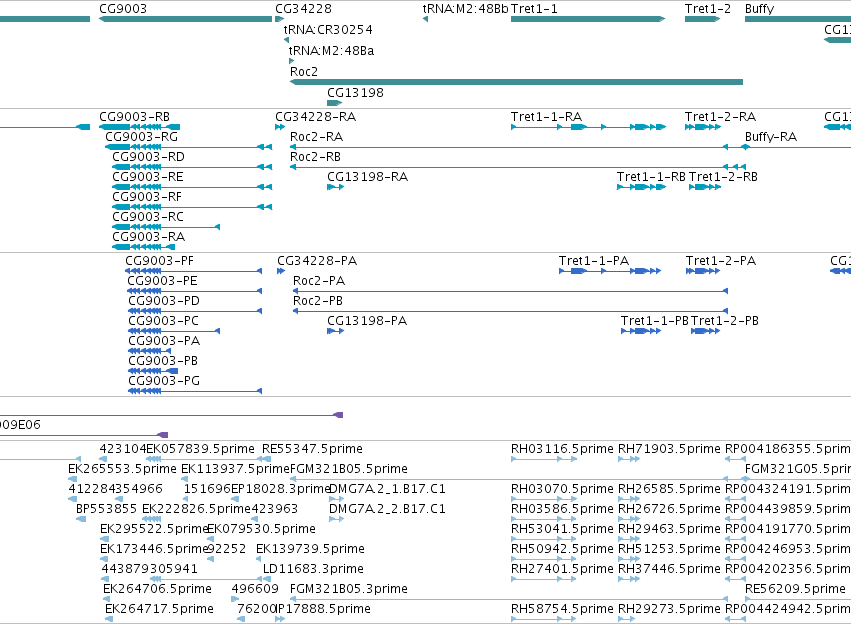
Task: Click EST EK265553.5prime
Action: (x=122, y=470)
